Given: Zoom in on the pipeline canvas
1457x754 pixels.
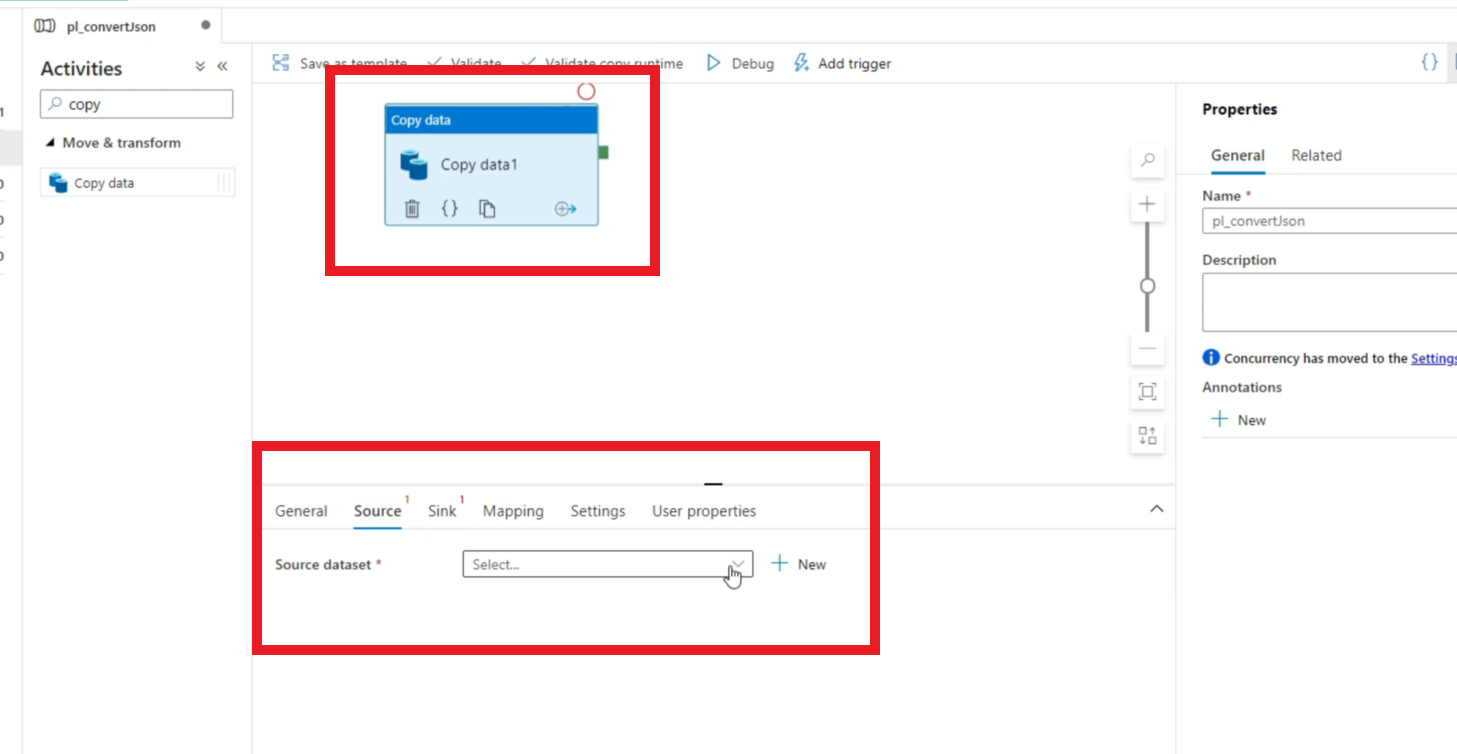Looking at the screenshot, I should (1146, 205).
